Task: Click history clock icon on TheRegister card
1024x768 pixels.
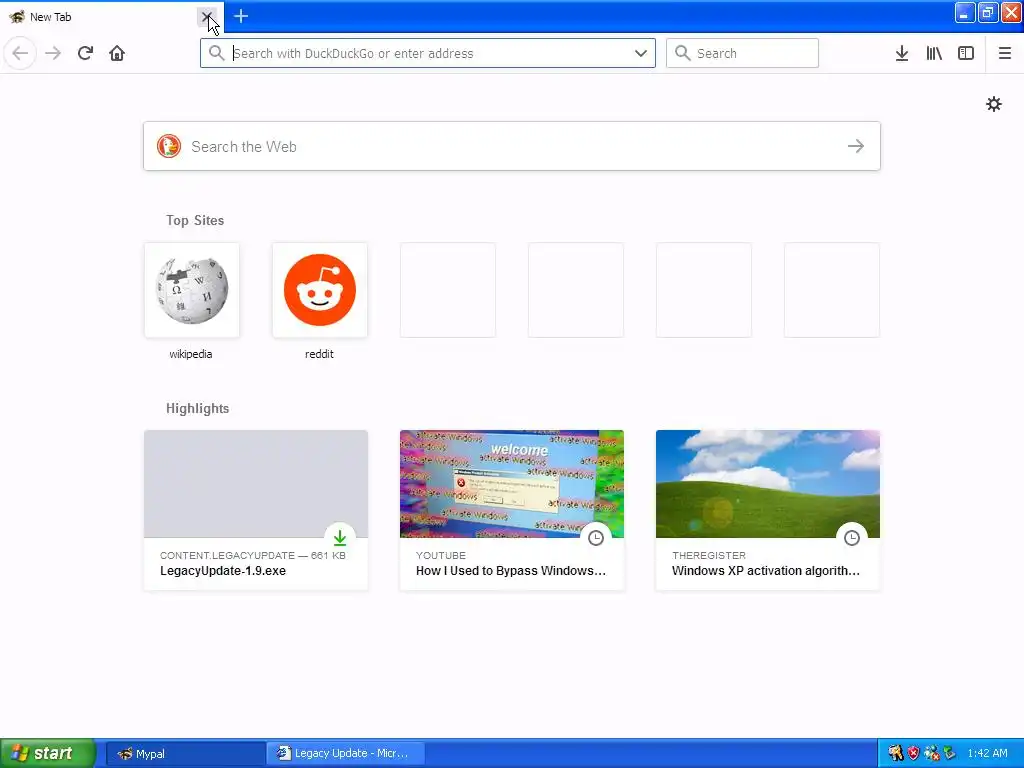Action: pos(852,538)
